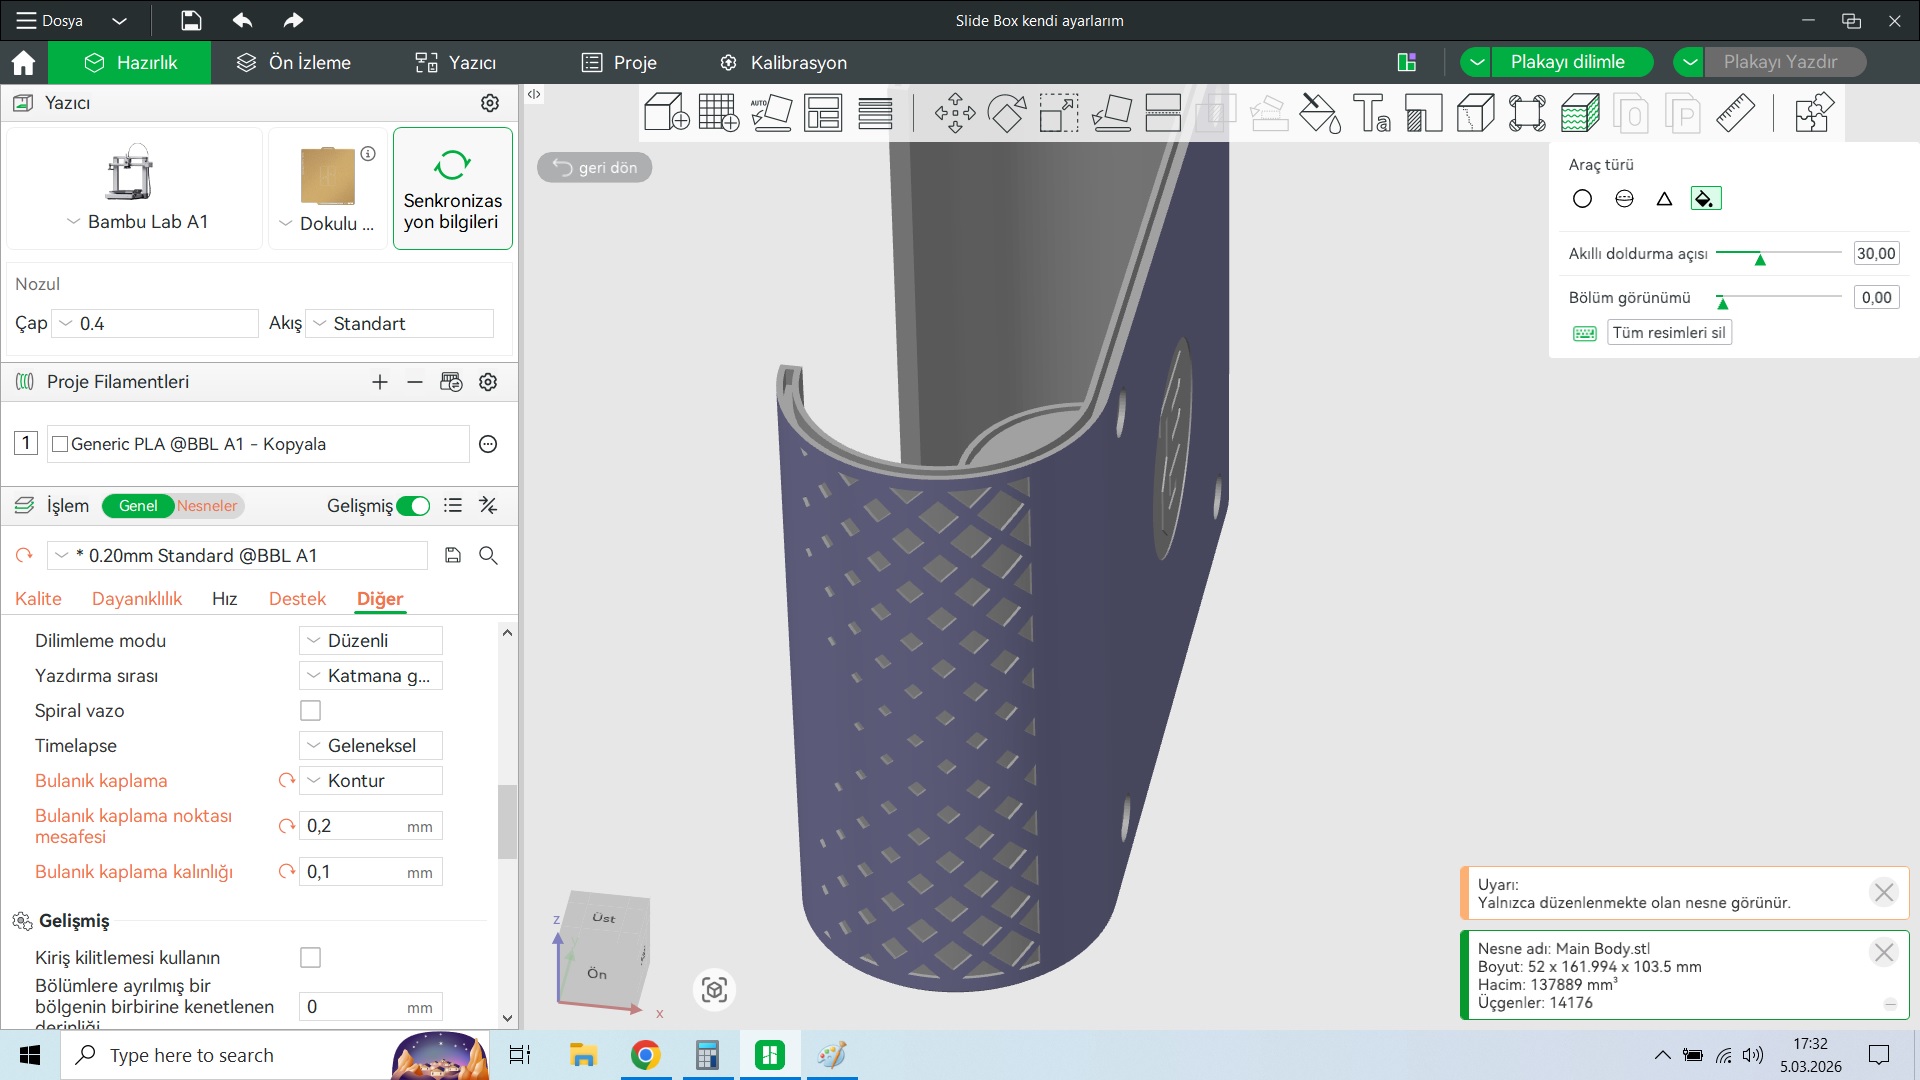
Task: Expand the Timelapse Geleneksel dropdown
Action: click(371, 746)
